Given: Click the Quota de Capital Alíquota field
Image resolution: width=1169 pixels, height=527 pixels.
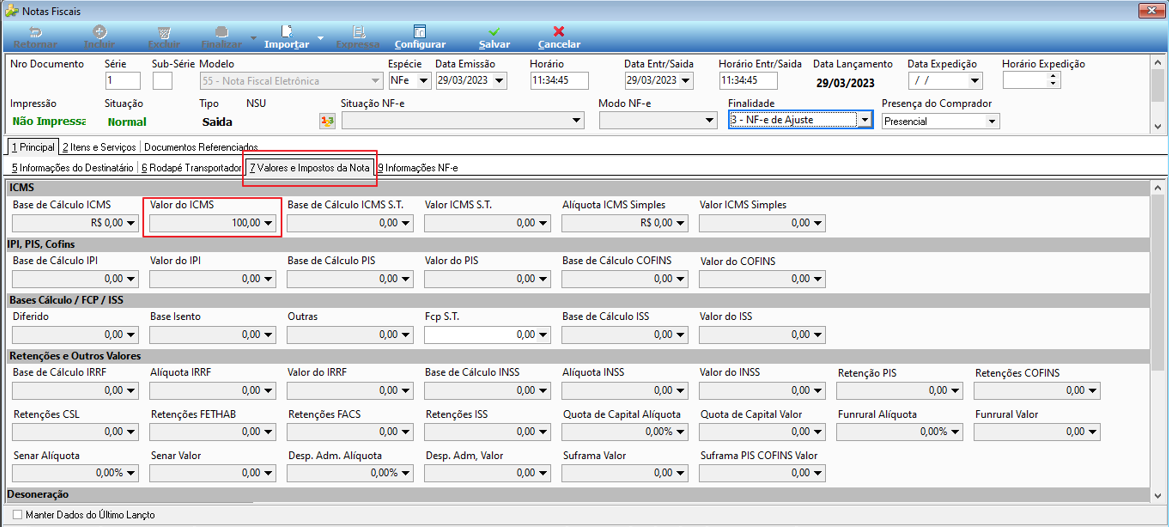Looking at the screenshot, I should coord(625,431).
